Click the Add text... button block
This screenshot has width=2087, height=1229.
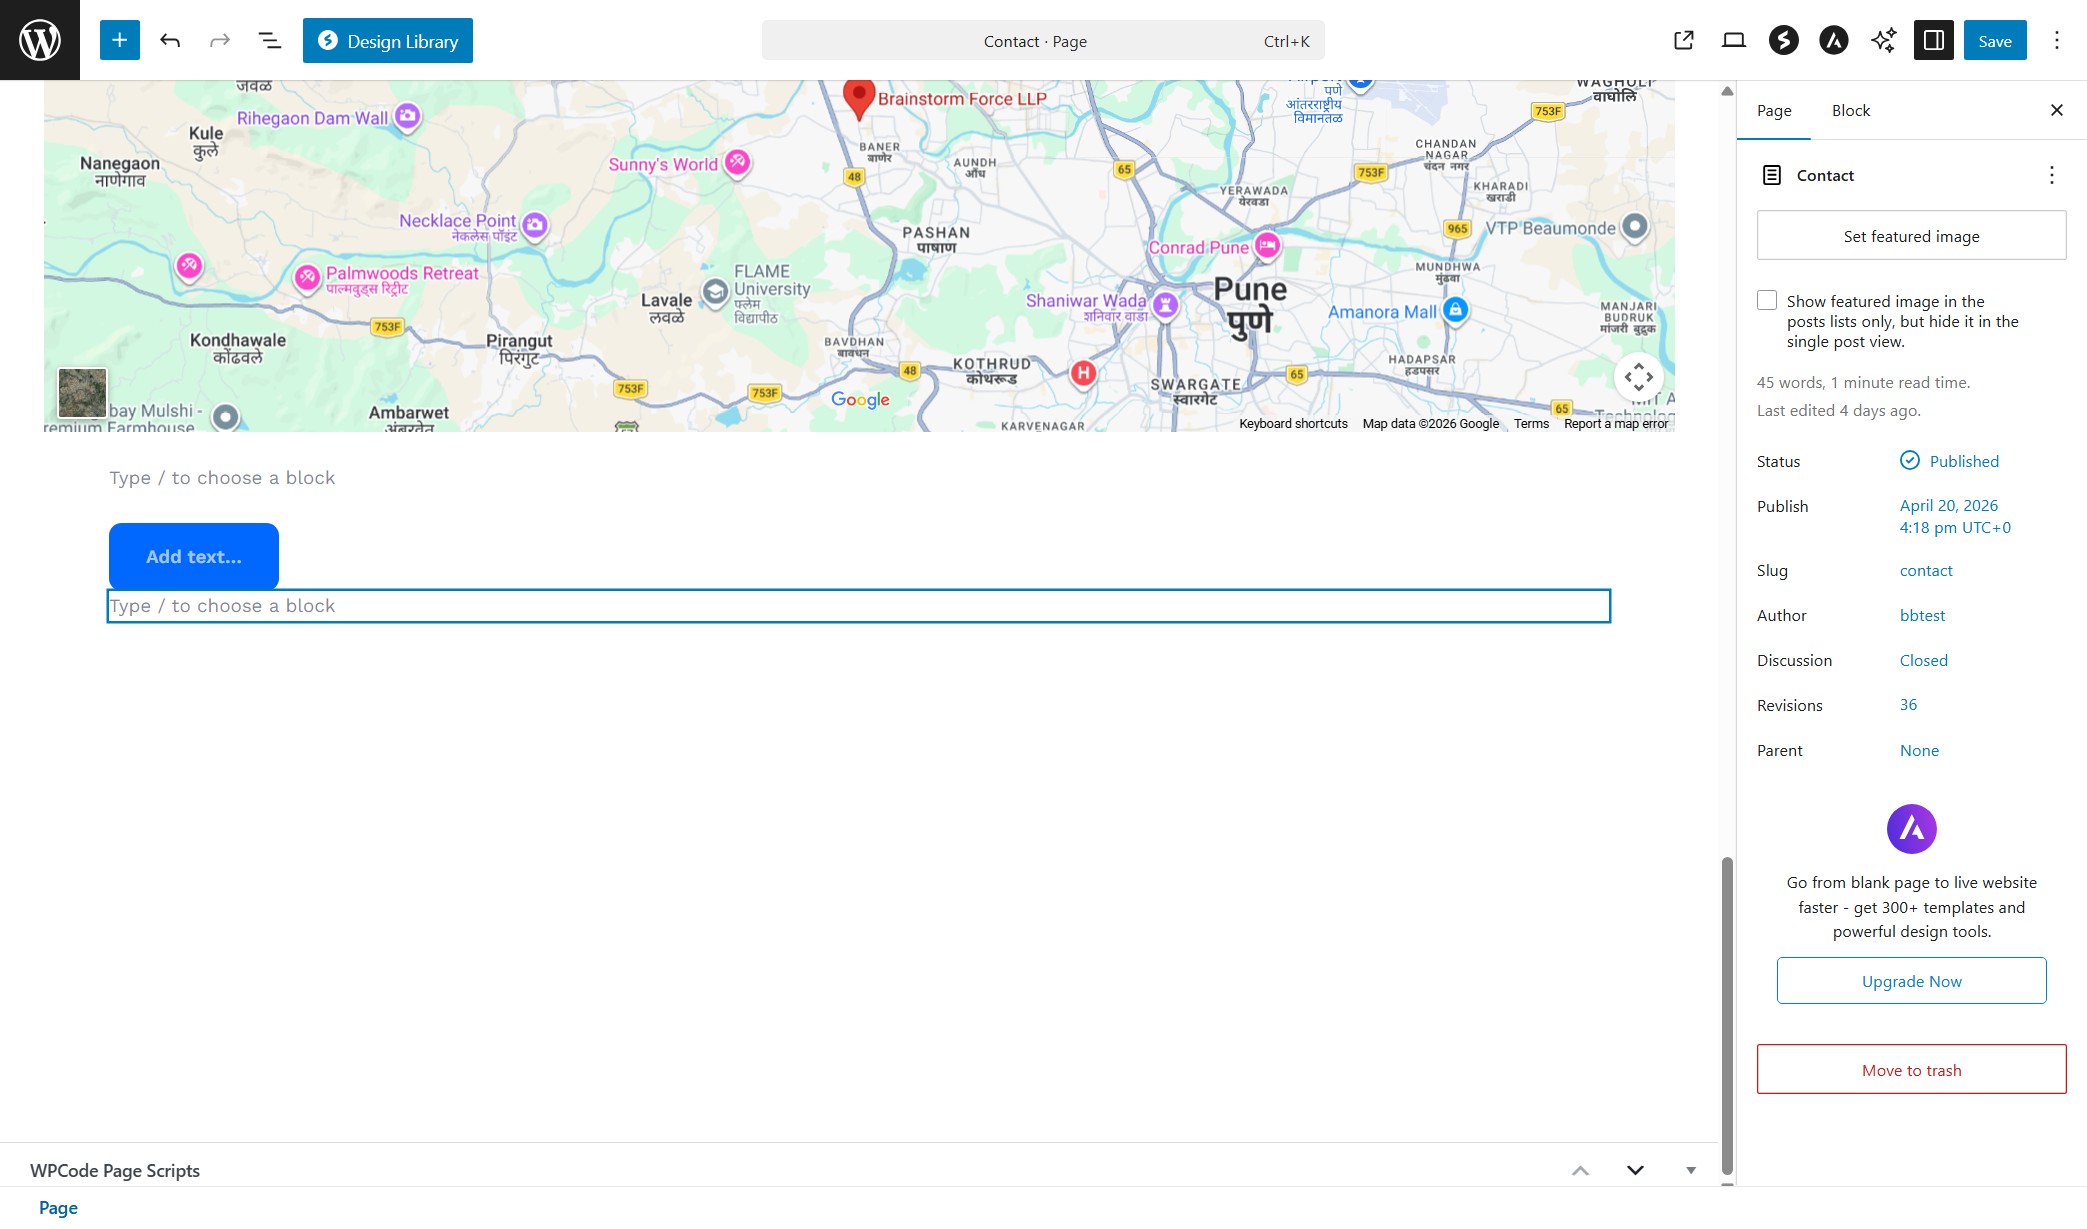pos(194,556)
